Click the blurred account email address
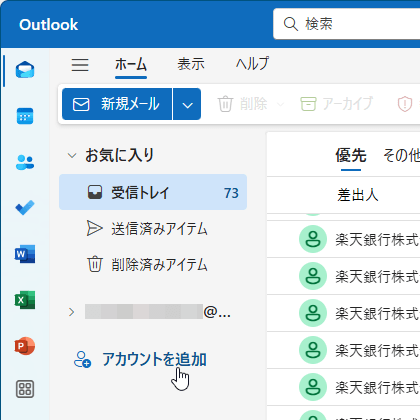420x420 pixels. [x=158, y=312]
